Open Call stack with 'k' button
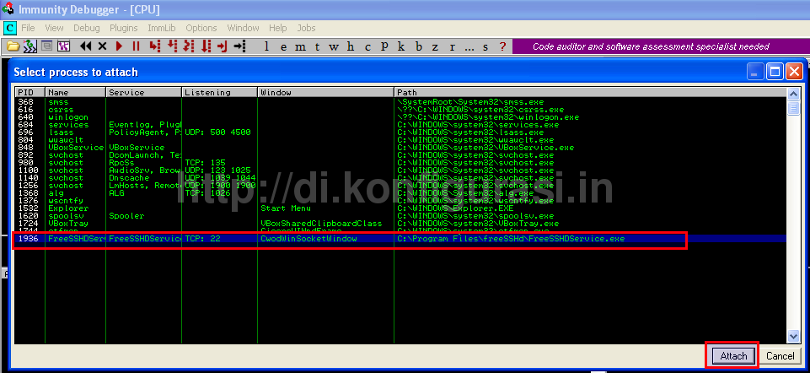The width and height of the screenshot is (810, 373). pyautogui.click(x=401, y=46)
